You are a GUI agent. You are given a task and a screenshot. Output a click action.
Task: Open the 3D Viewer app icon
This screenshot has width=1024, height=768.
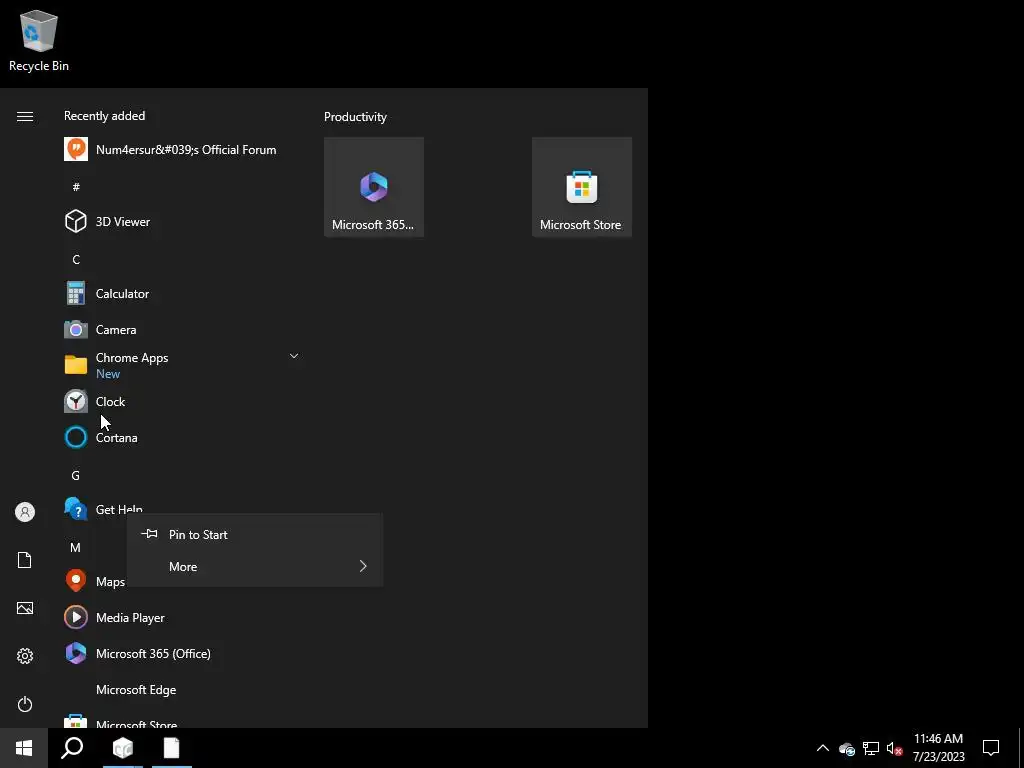pos(76,221)
